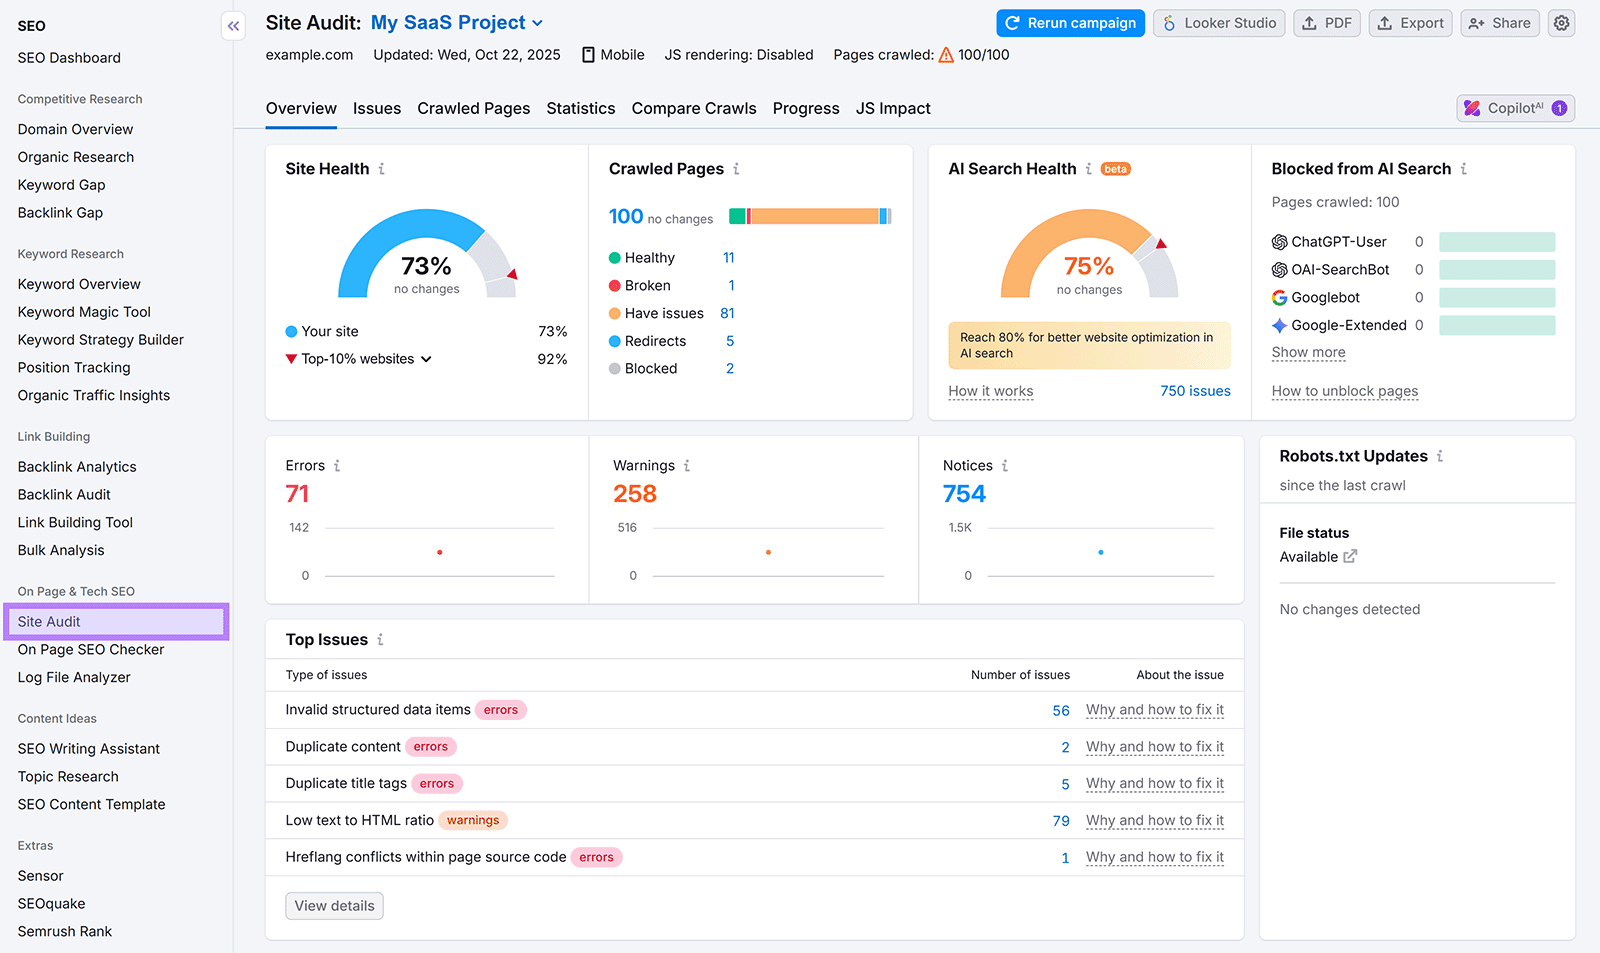This screenshot has width=1600, height=953.
Task: Open the My SaaS Project dropdown
Action: point(538,22)
